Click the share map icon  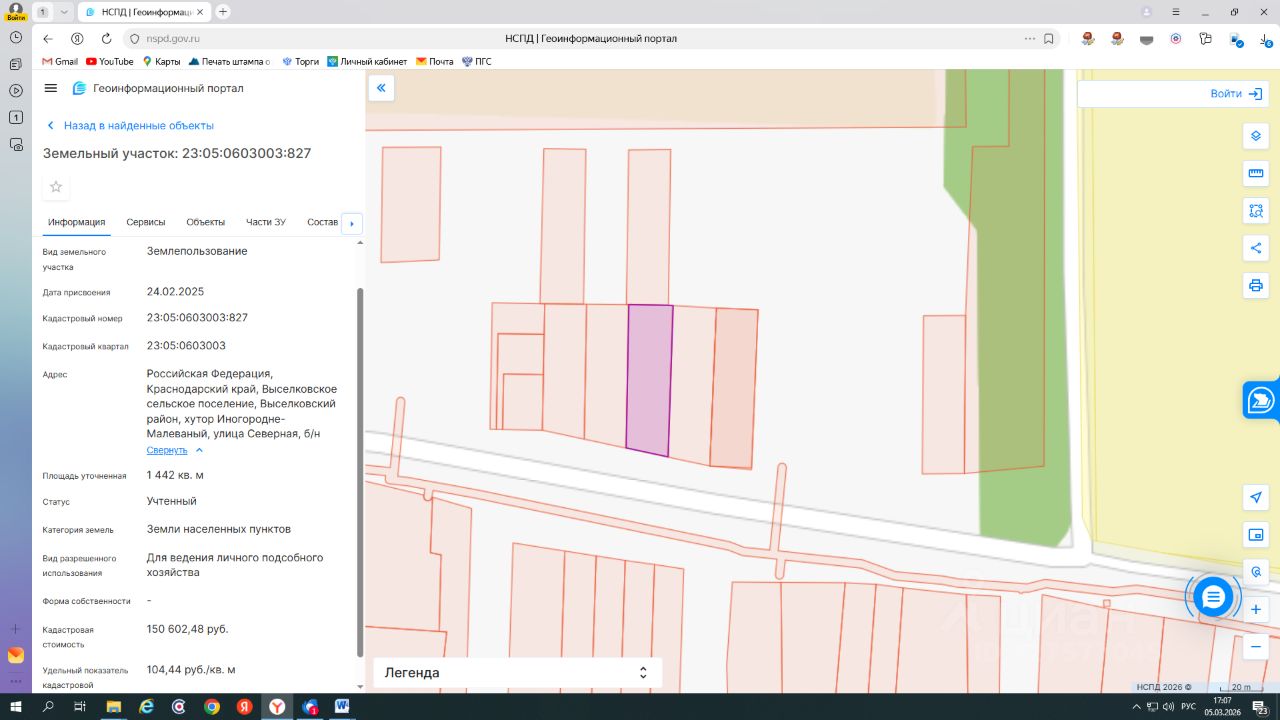click(1256, 248)
